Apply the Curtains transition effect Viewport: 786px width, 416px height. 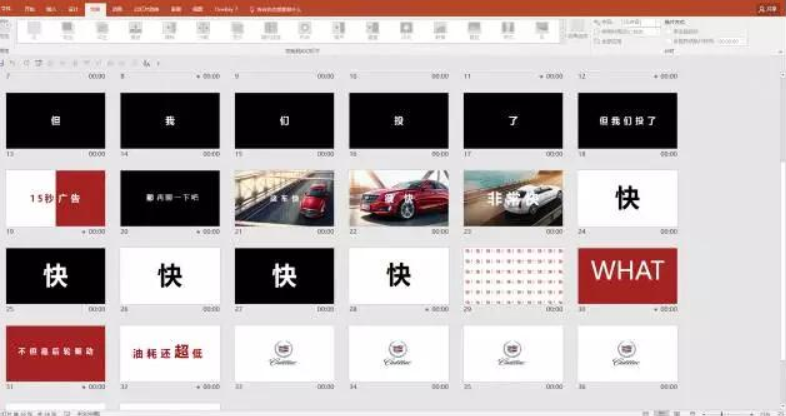click(x=508, y=30)
